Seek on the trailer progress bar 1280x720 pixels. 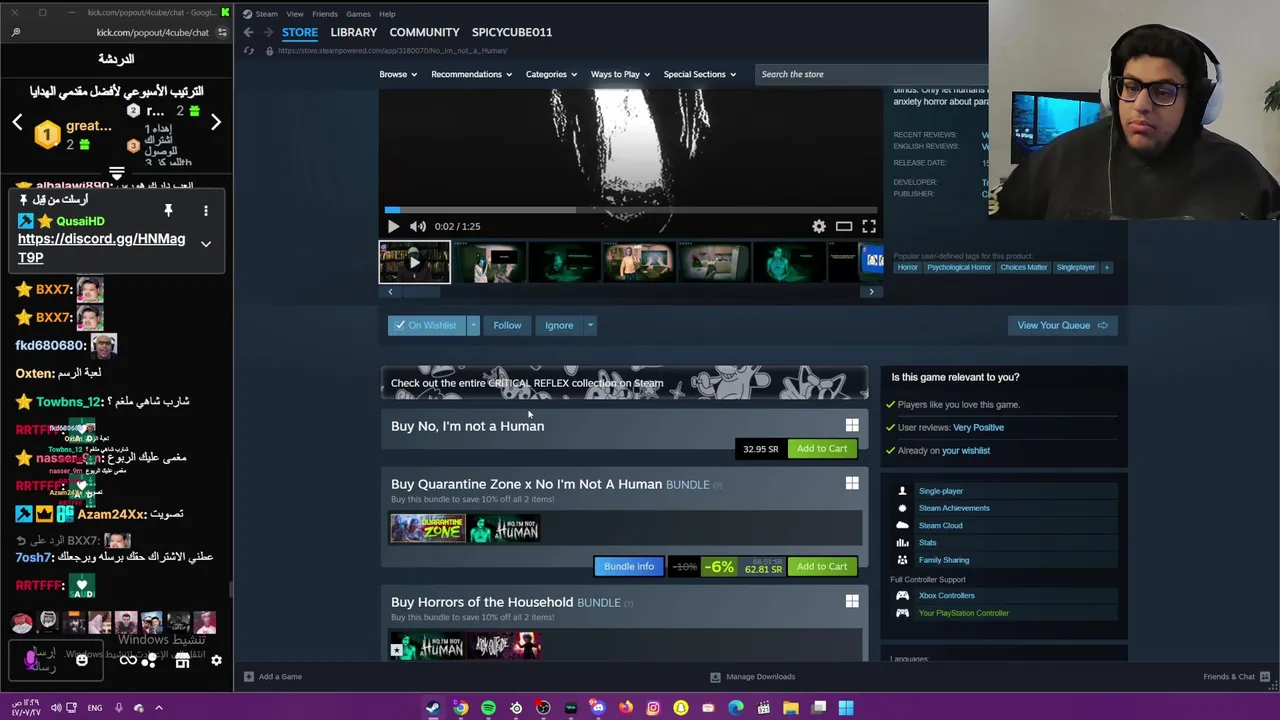629,210
